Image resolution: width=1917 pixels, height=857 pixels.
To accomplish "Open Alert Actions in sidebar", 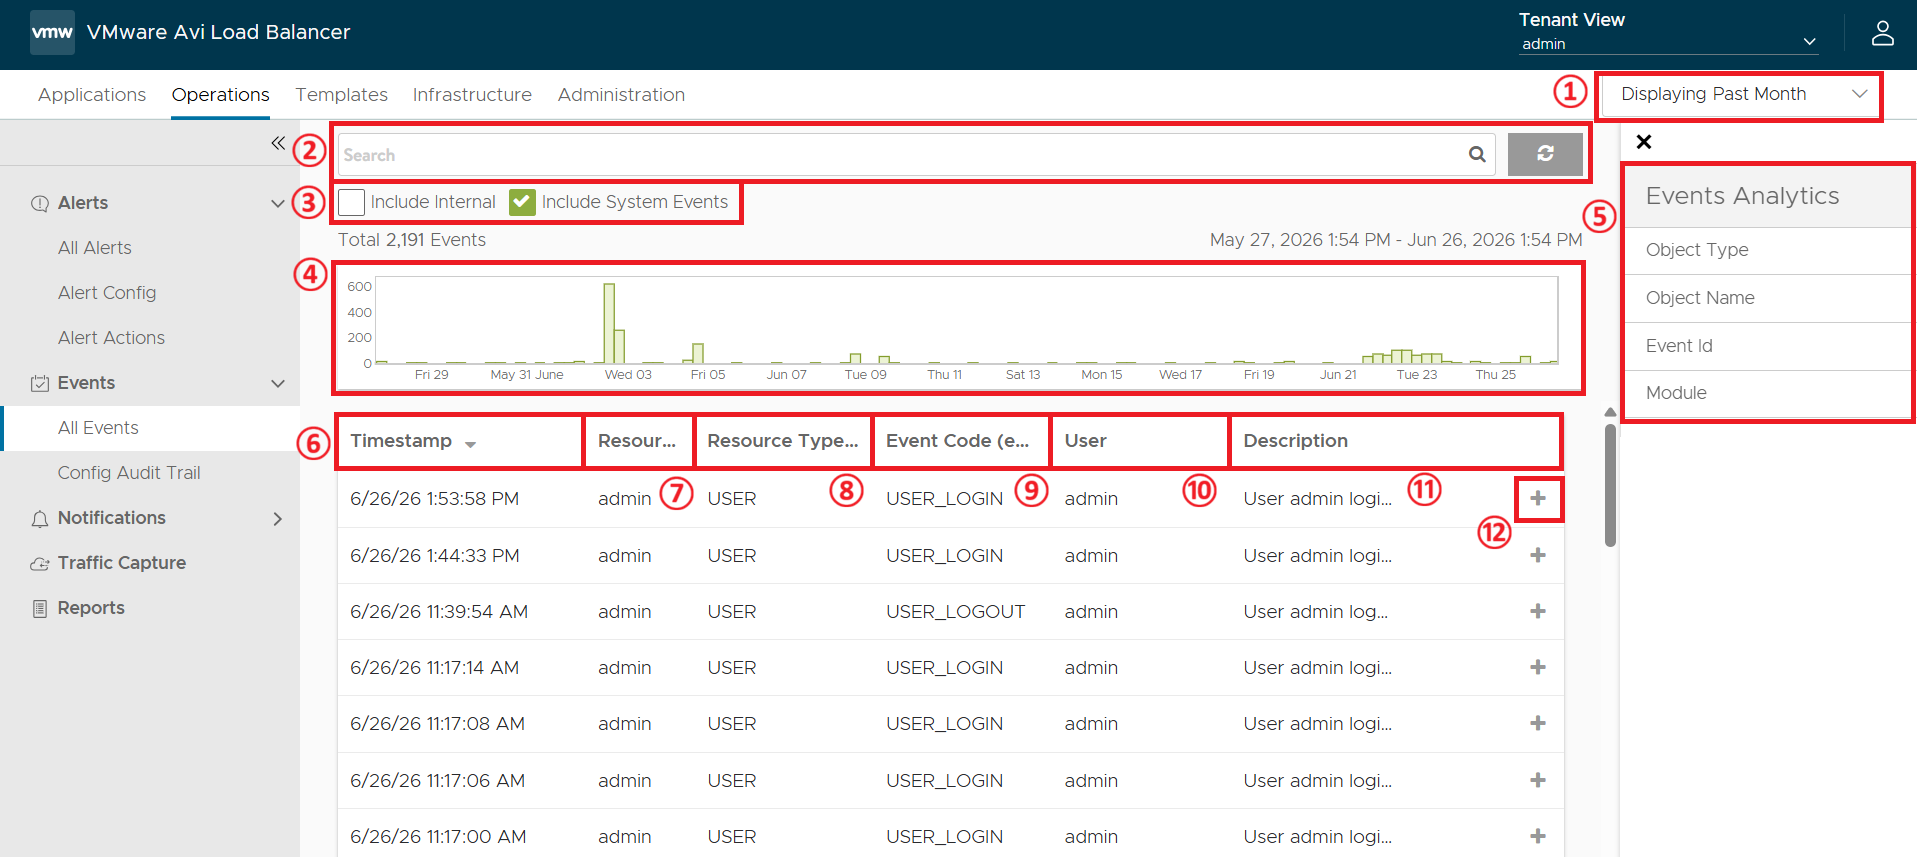I will pyautogui.click(x=111, y=337).
